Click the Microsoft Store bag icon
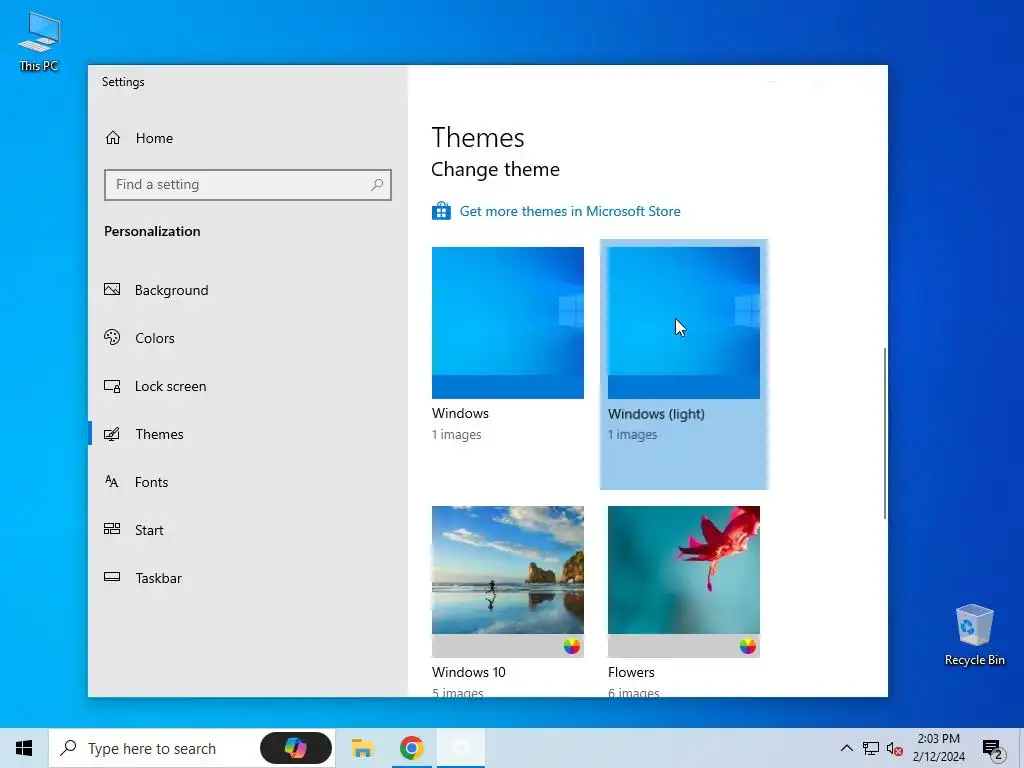 coord(441,211)
